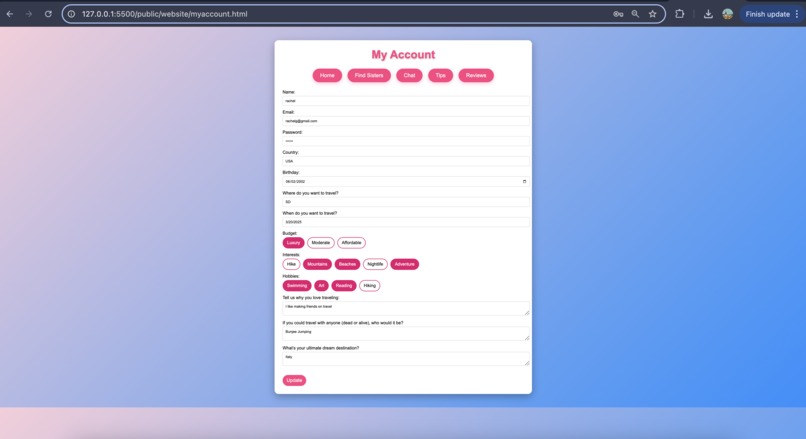This screenshot has height=439, width=806.
Task: Click the Update button
Action: [294, 380]
